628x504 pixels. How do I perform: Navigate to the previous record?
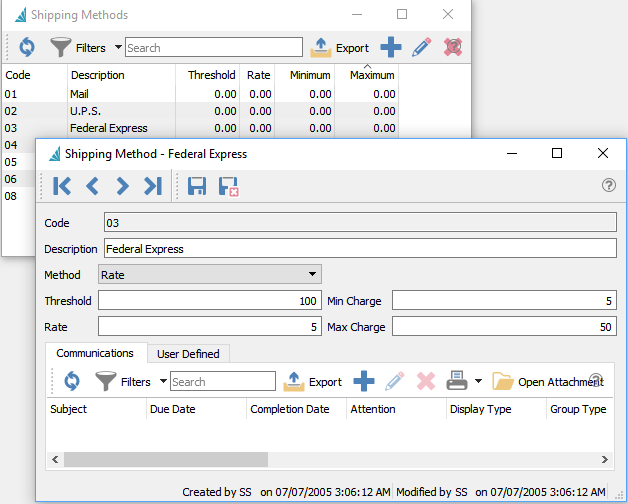[92, 185]
